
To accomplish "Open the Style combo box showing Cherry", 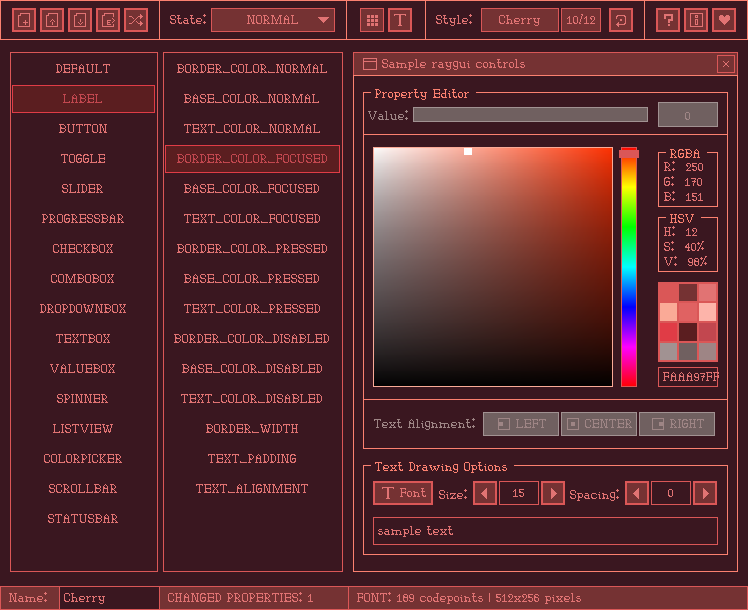I will (519, 20).
